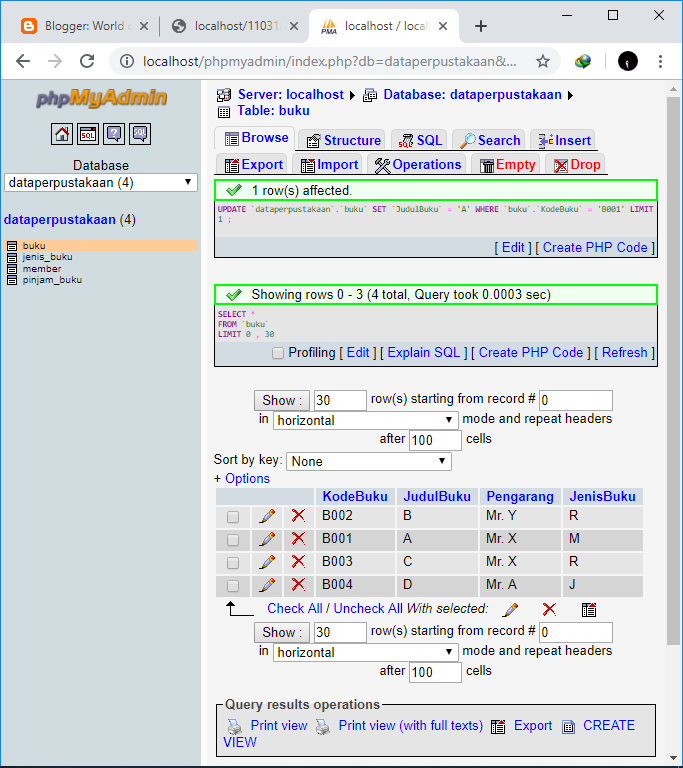Viewport: 683px width, 768px height.
Task: Open the lower horizontal mode dropdown
Action: (x=366, y=652)
